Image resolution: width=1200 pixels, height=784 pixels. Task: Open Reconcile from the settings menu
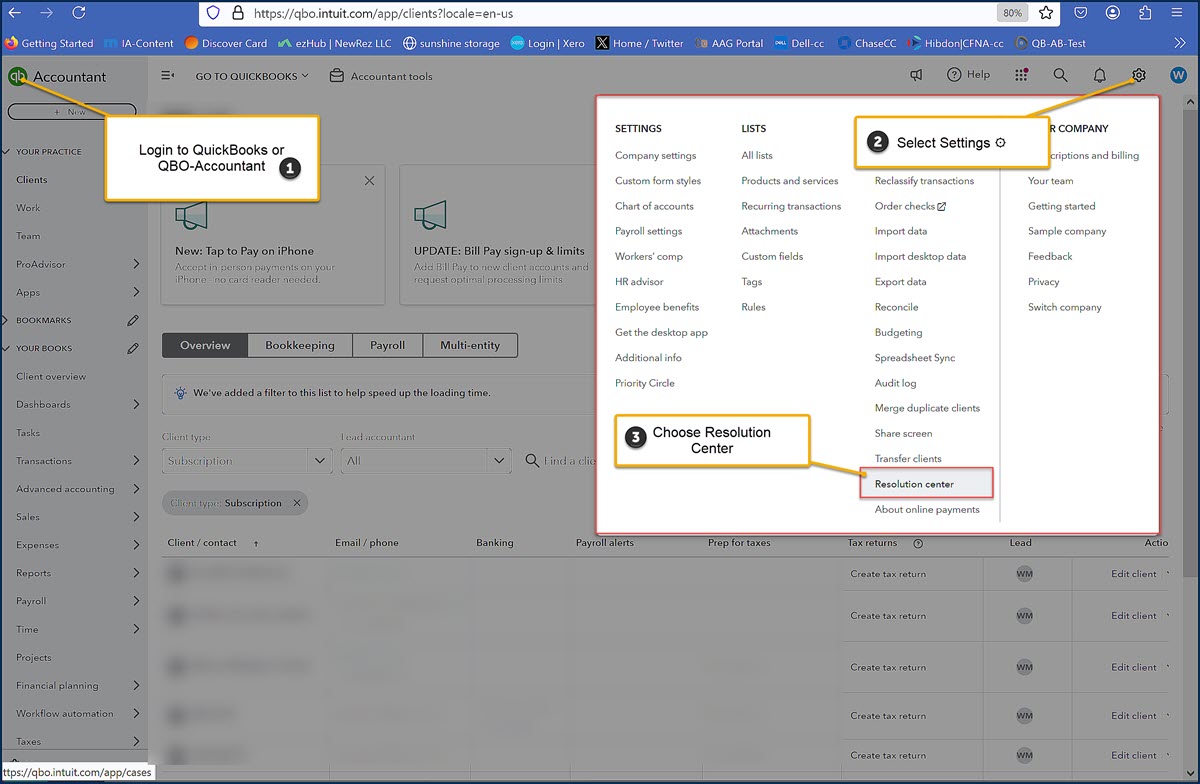[896, 307]
